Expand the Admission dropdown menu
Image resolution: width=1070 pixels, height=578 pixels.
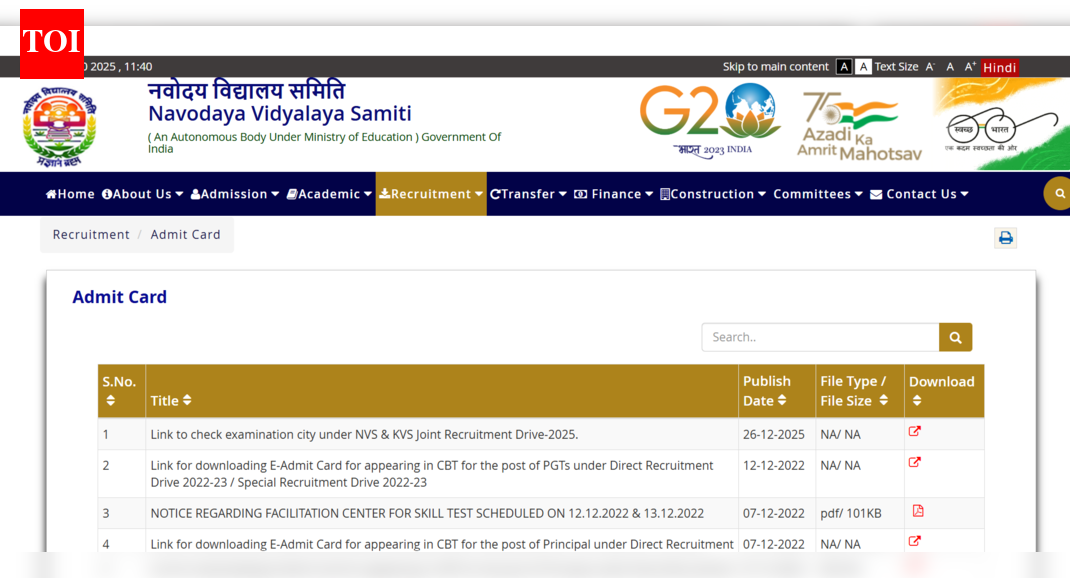click(235, 194)
